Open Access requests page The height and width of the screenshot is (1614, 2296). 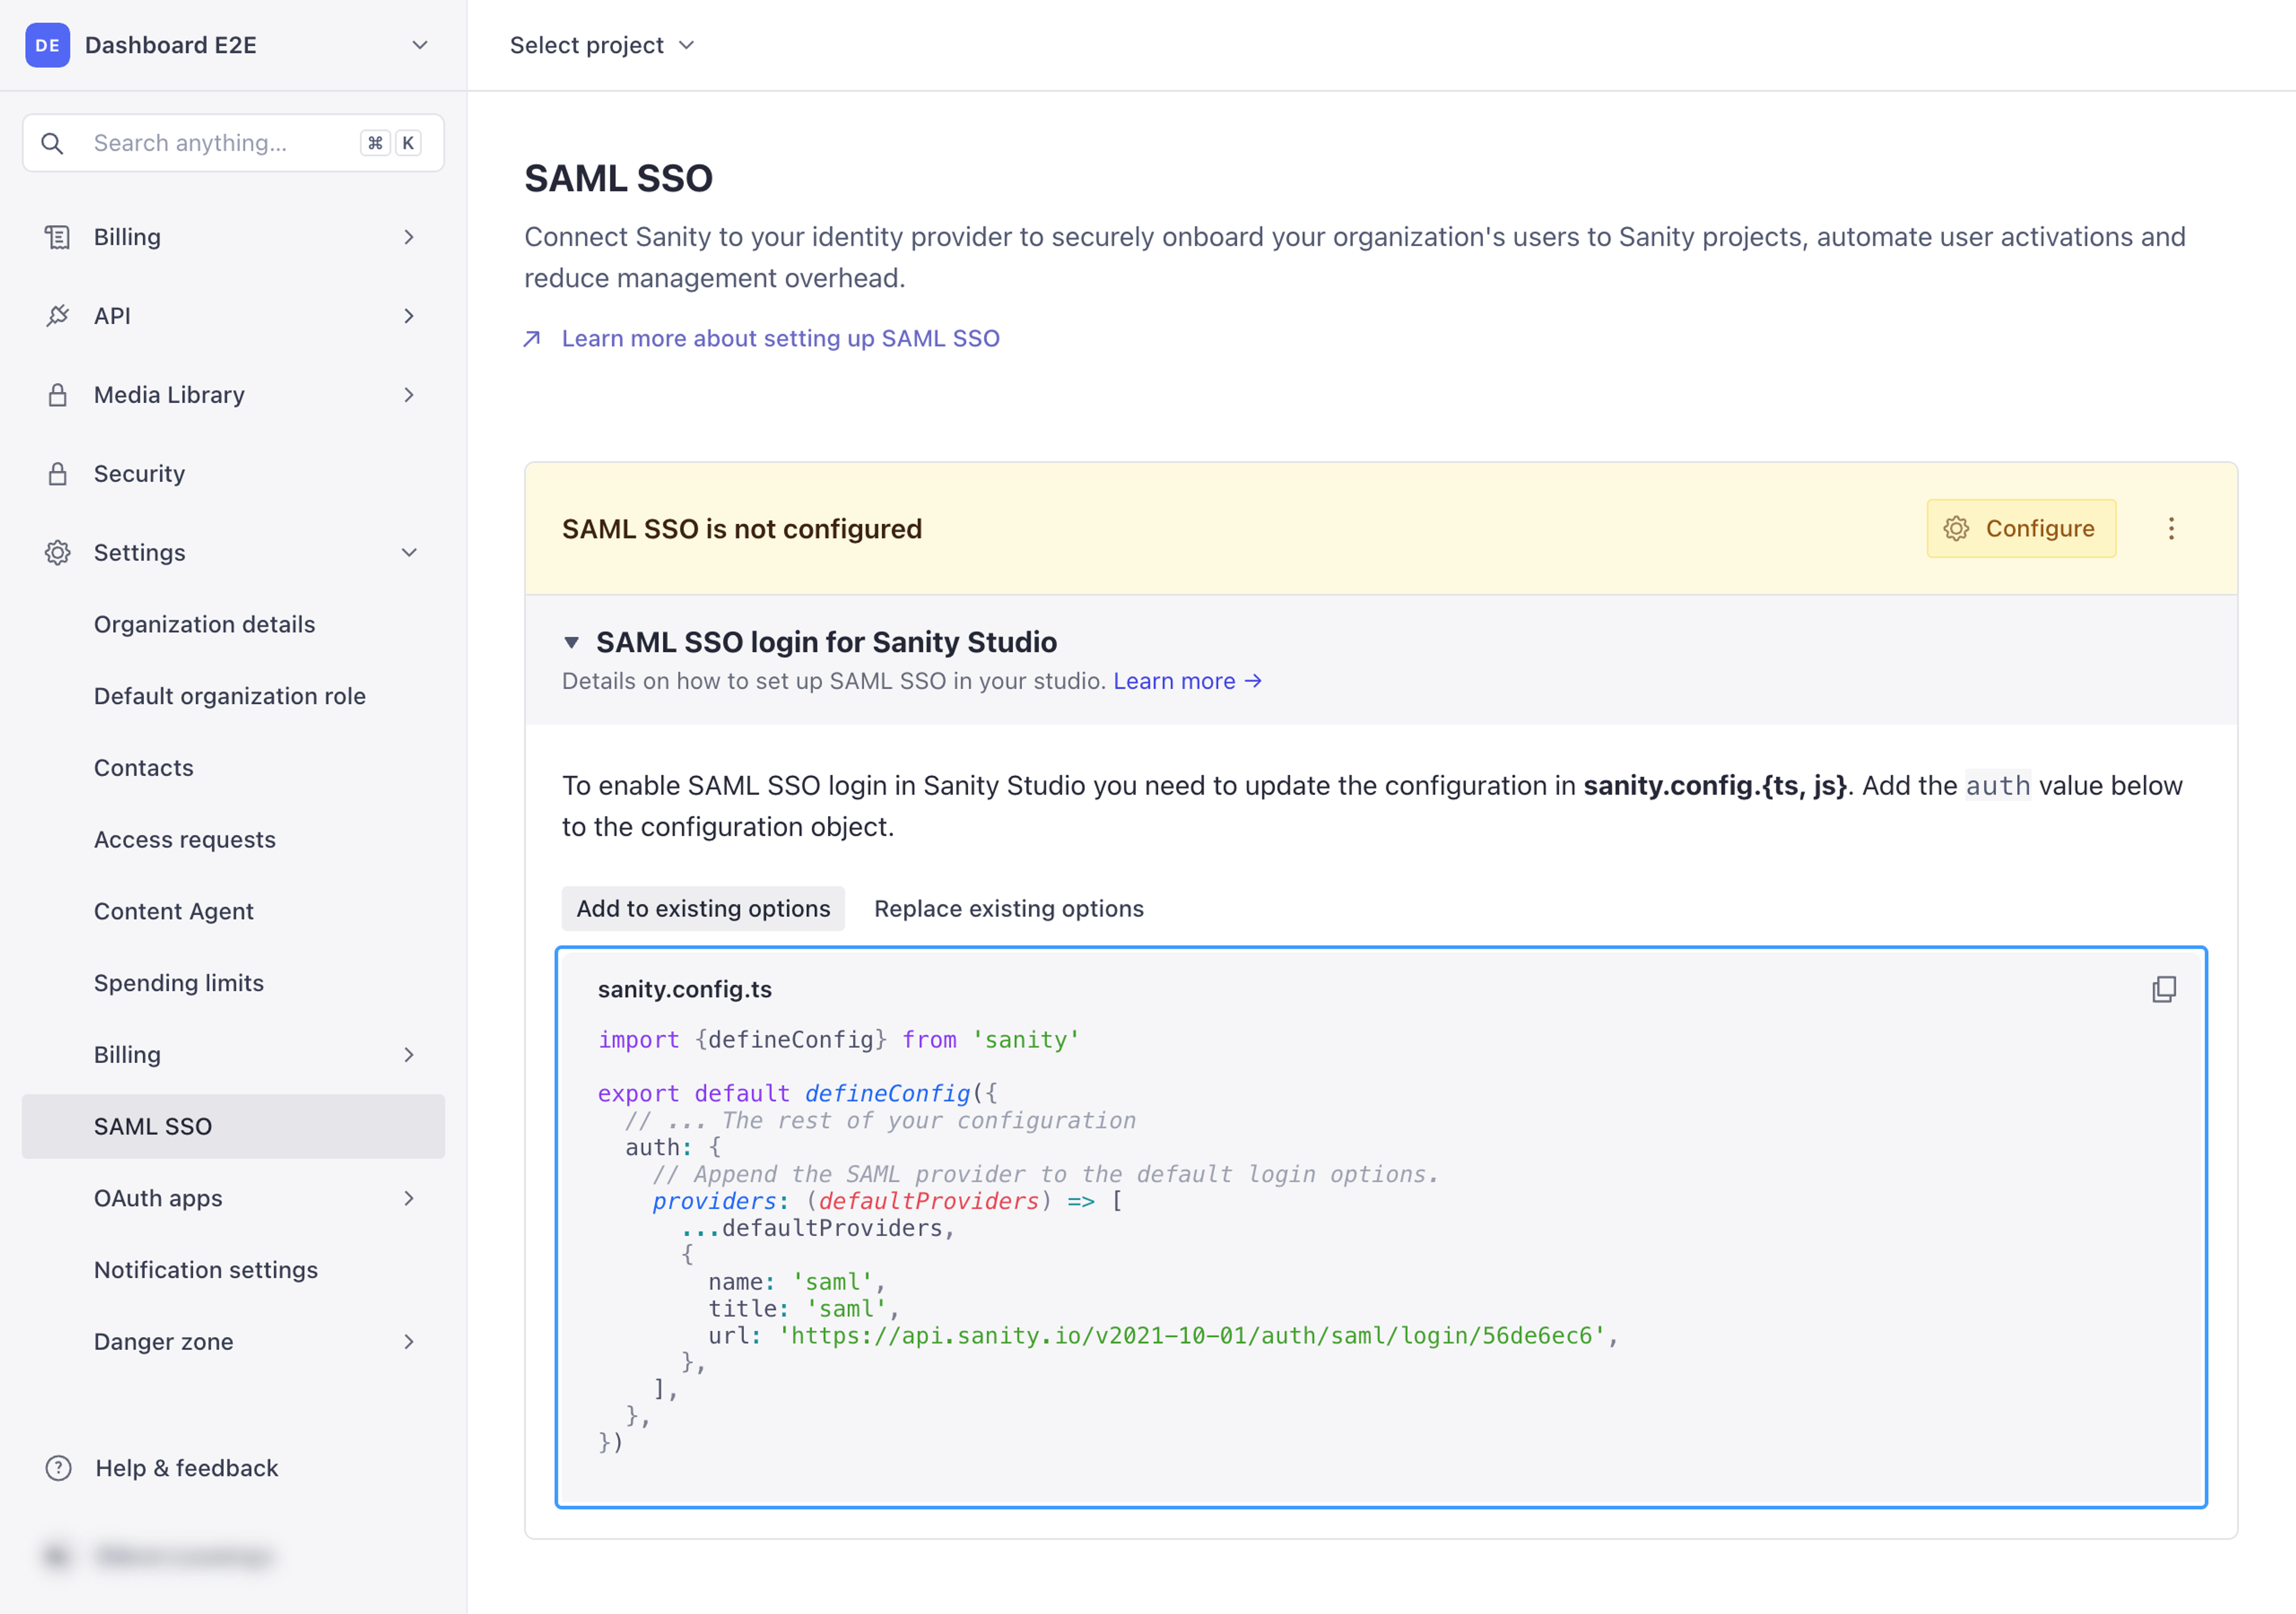click(x=233, y=840)
